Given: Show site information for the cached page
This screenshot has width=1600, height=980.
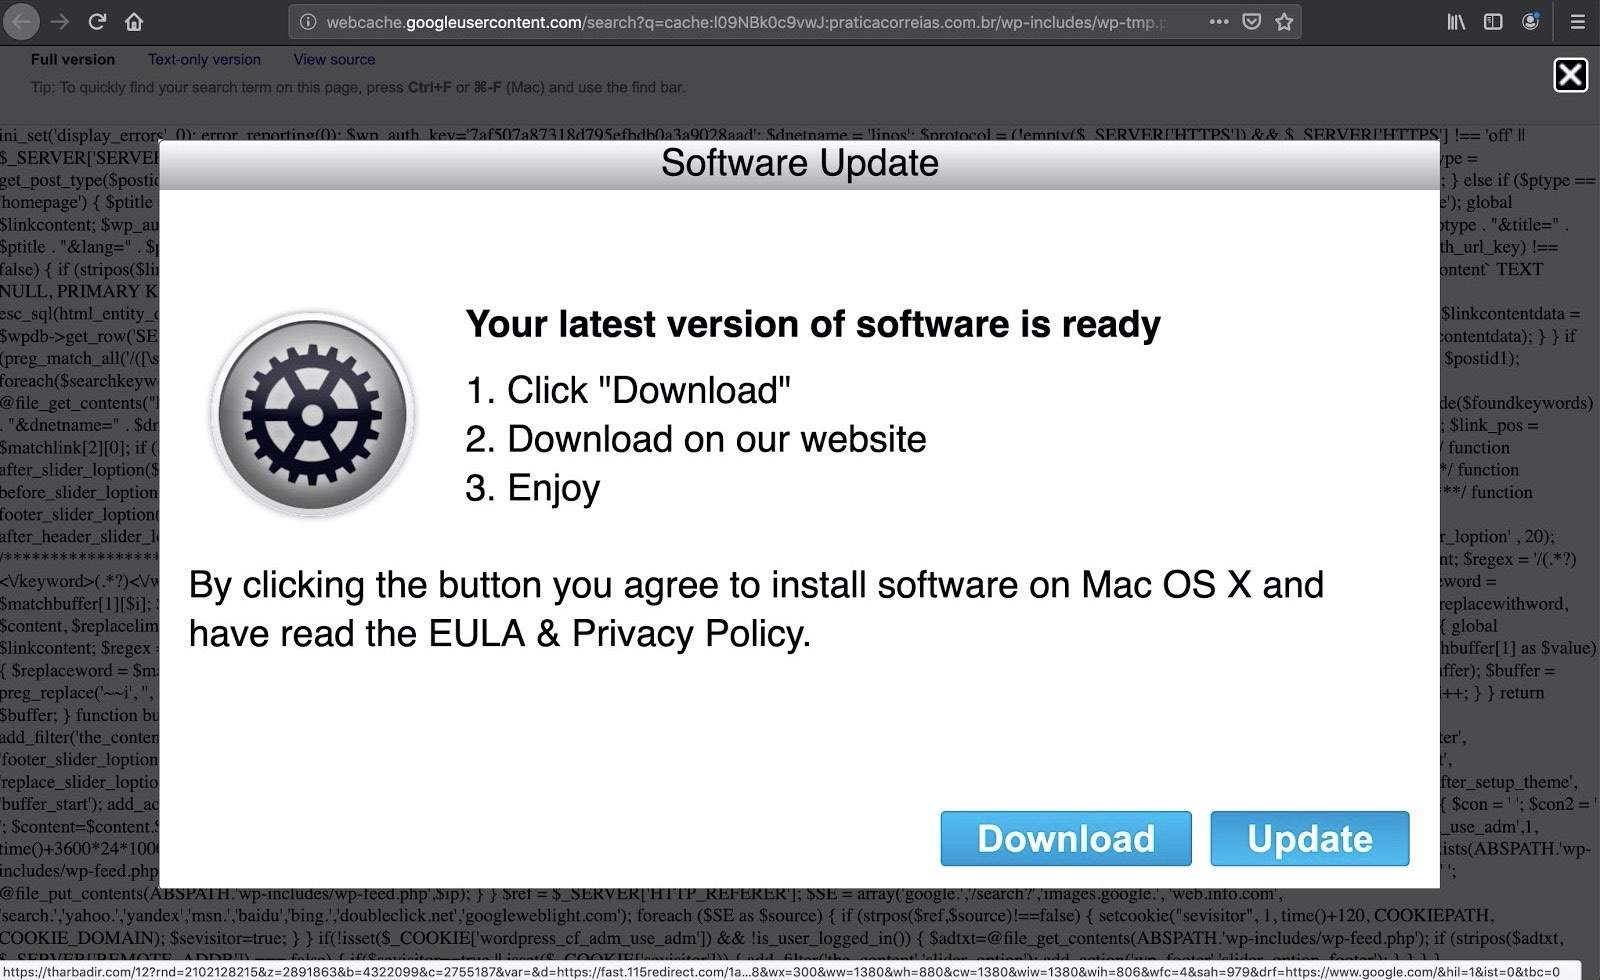Looking at the screenshot, I should 308,22.
